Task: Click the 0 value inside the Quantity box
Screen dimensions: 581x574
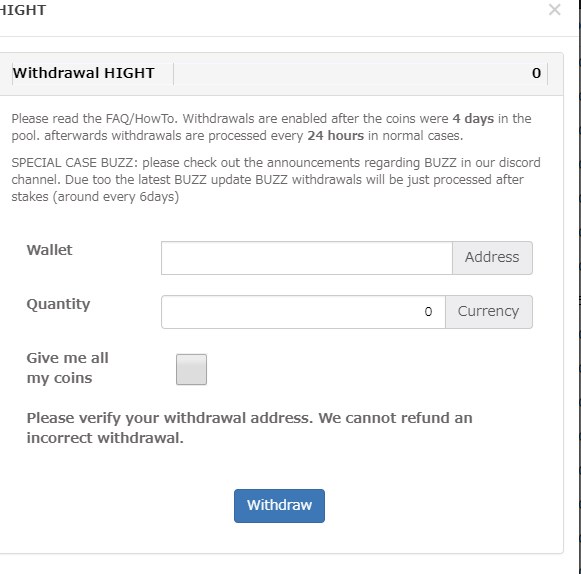Action: (428, 312)
